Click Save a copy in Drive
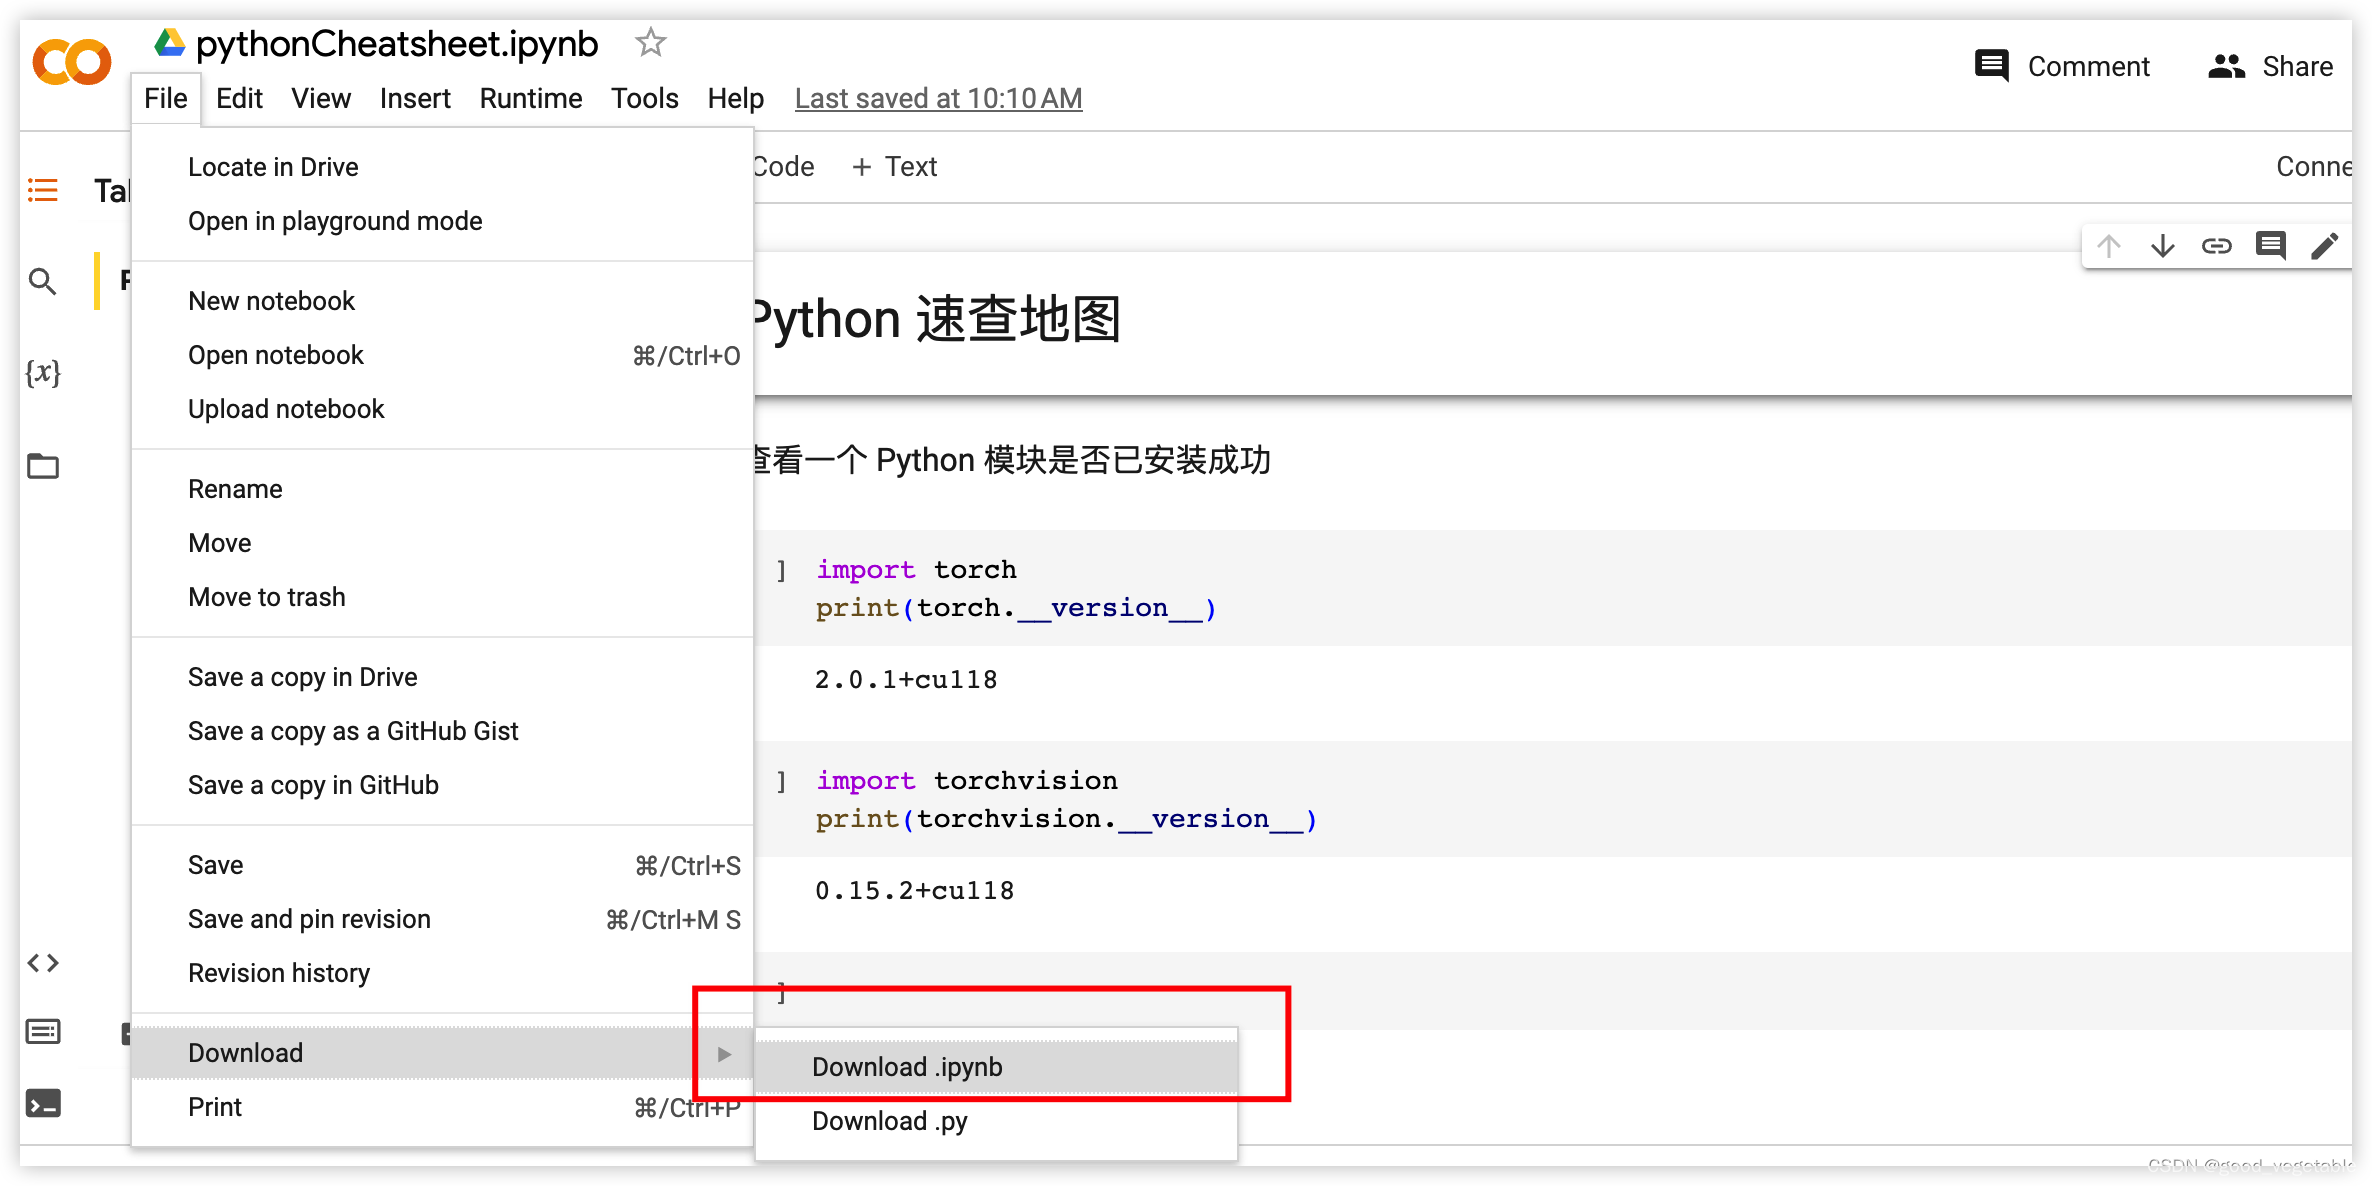Image resolution: width=2372 pixels, height=1186 pixels. (x=302, y=677)
